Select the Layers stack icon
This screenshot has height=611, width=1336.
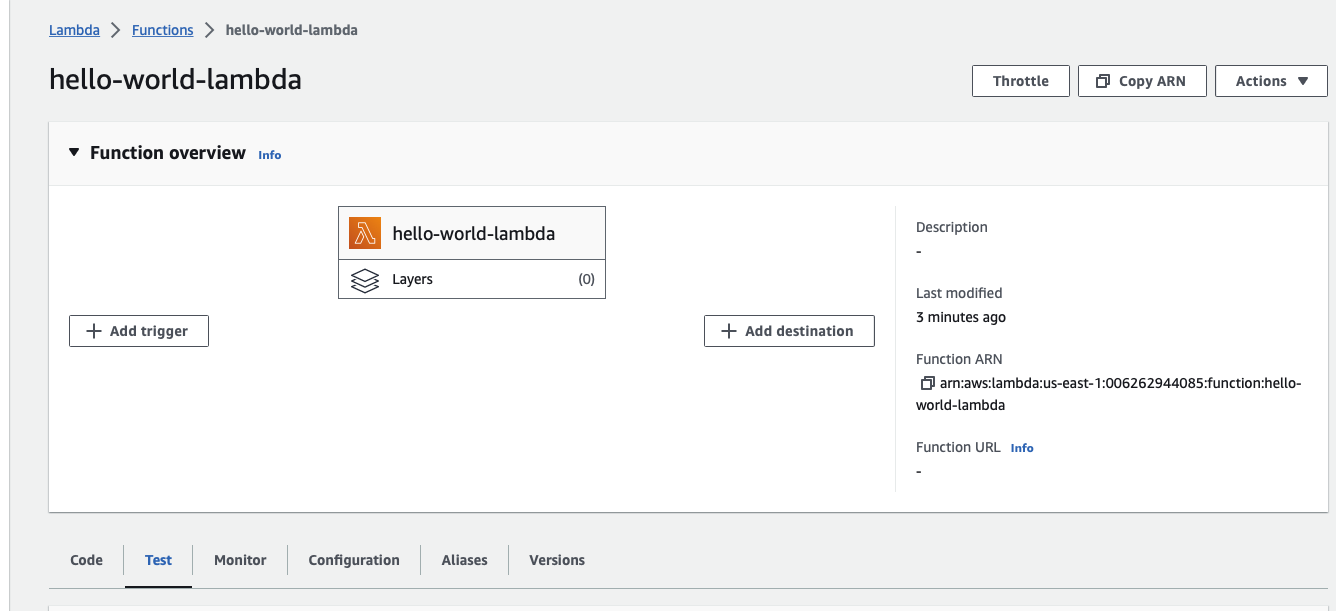click(x=366, y=280)
